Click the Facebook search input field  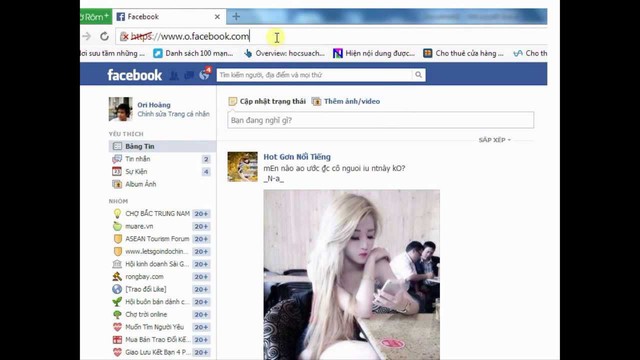click(x=314, y=75)
